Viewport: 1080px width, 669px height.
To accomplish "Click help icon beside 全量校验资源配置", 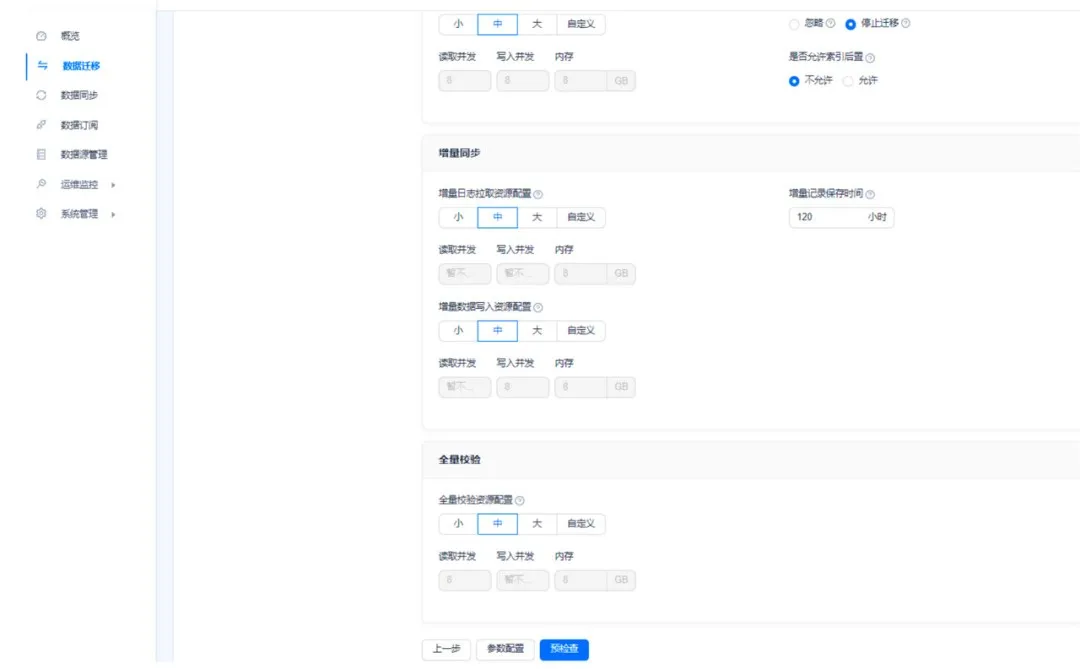I will (x=520, y=501).
